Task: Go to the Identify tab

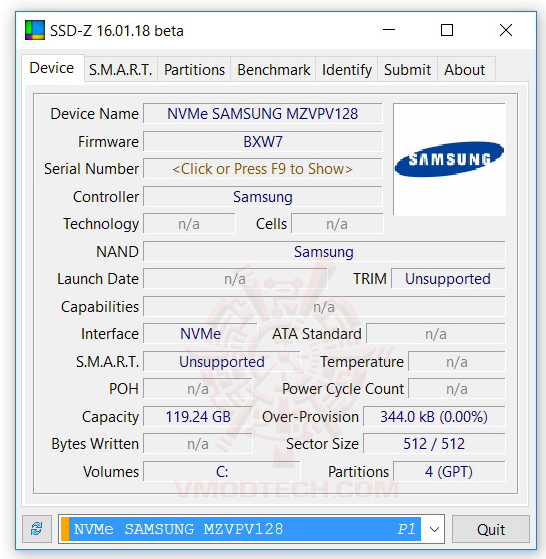Action: (x=346, y=70)
